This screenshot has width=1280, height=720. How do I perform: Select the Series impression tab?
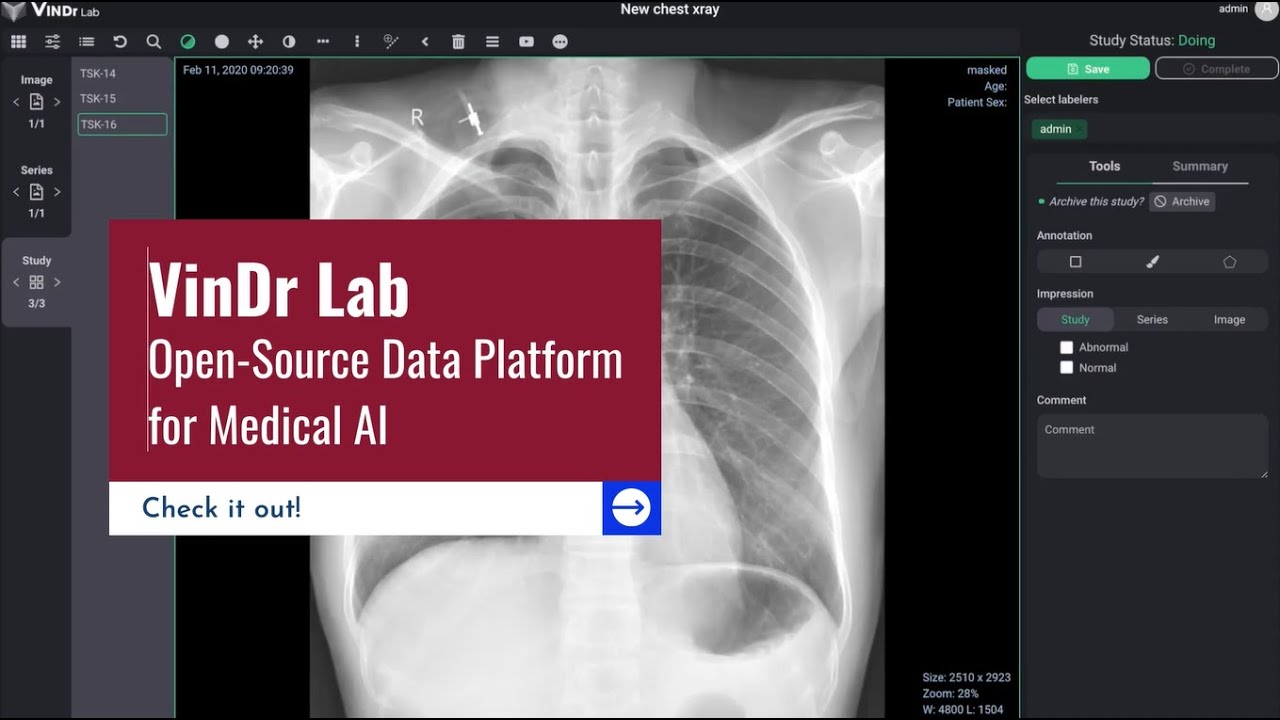pyautogui.click(x=1152, y=320)
